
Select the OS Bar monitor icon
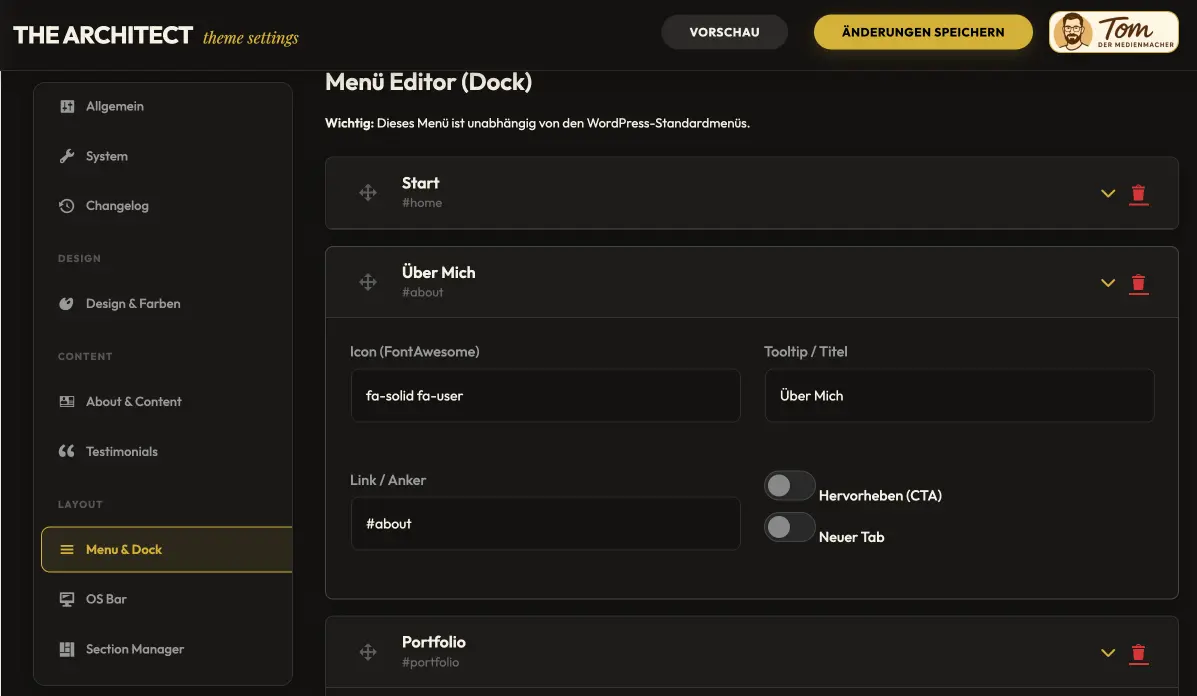coord(67,598)
